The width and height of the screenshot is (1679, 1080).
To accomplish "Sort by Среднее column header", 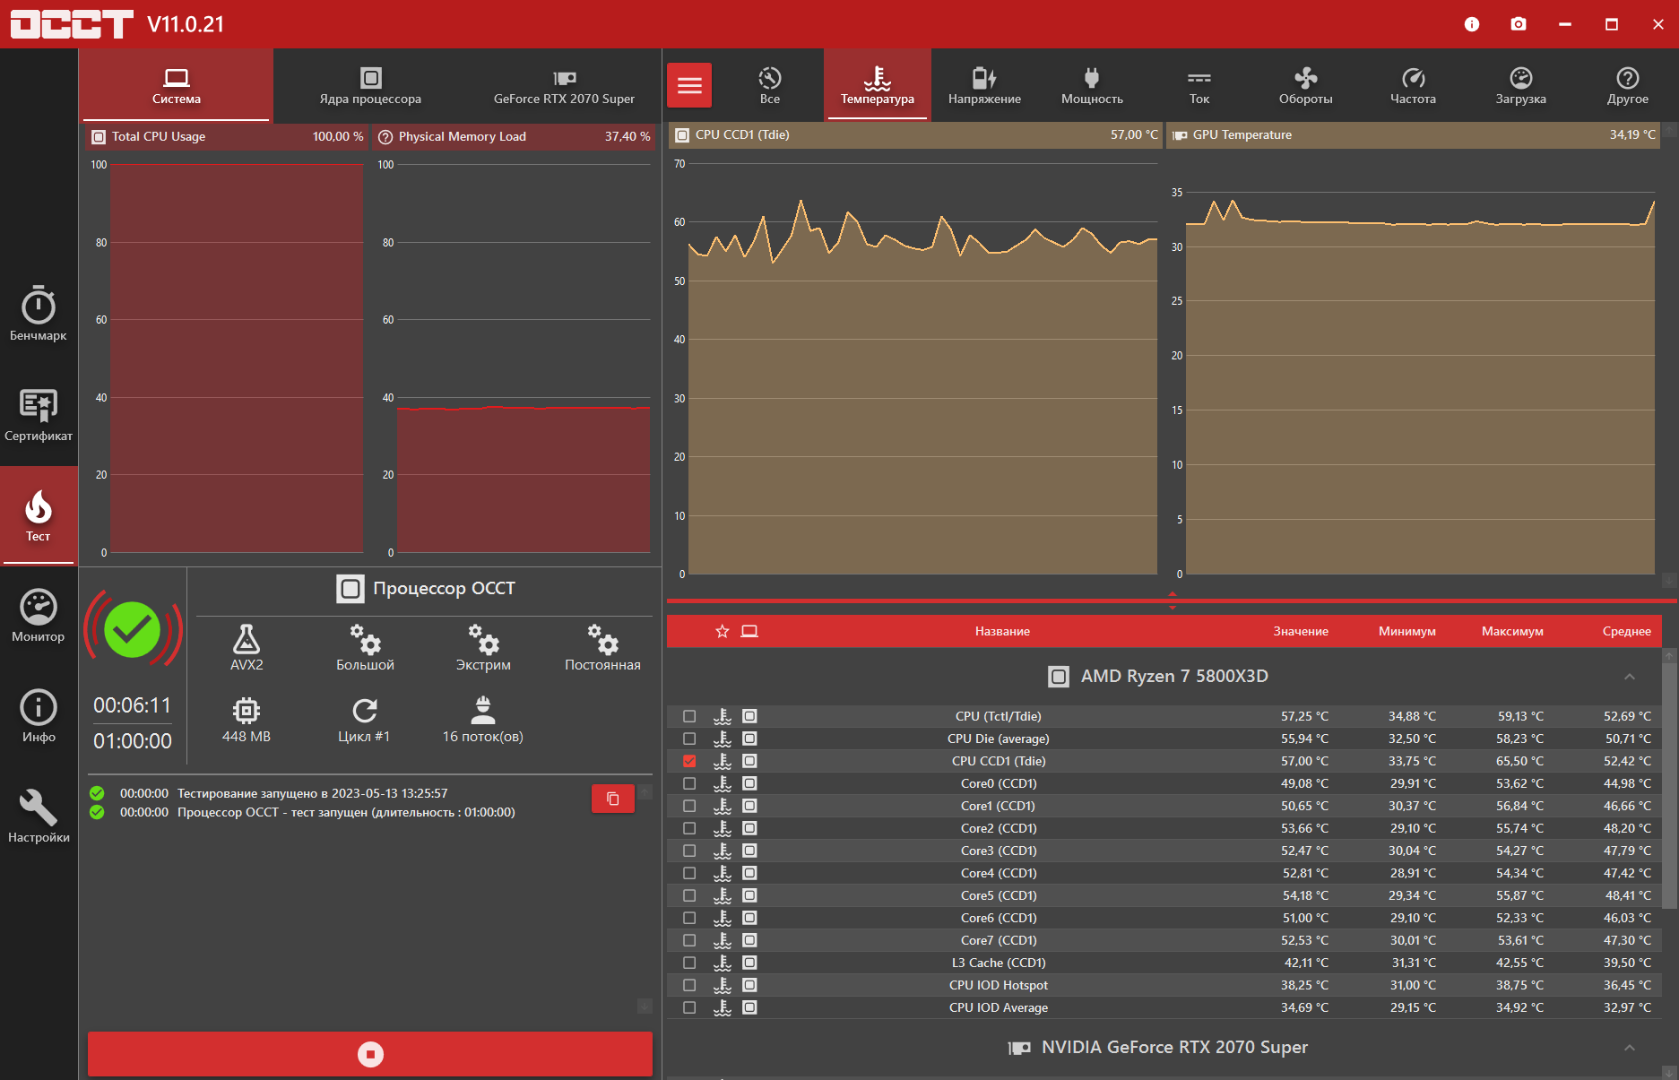I will [x=1626, y=631].
